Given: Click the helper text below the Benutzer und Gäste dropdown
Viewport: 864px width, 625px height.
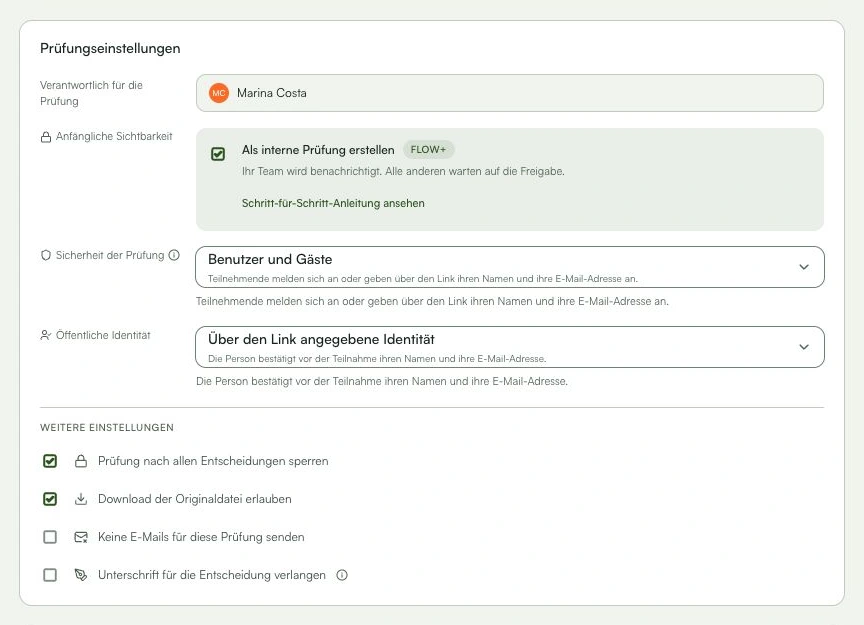Looking at the screenshot, I should [432, 301].
